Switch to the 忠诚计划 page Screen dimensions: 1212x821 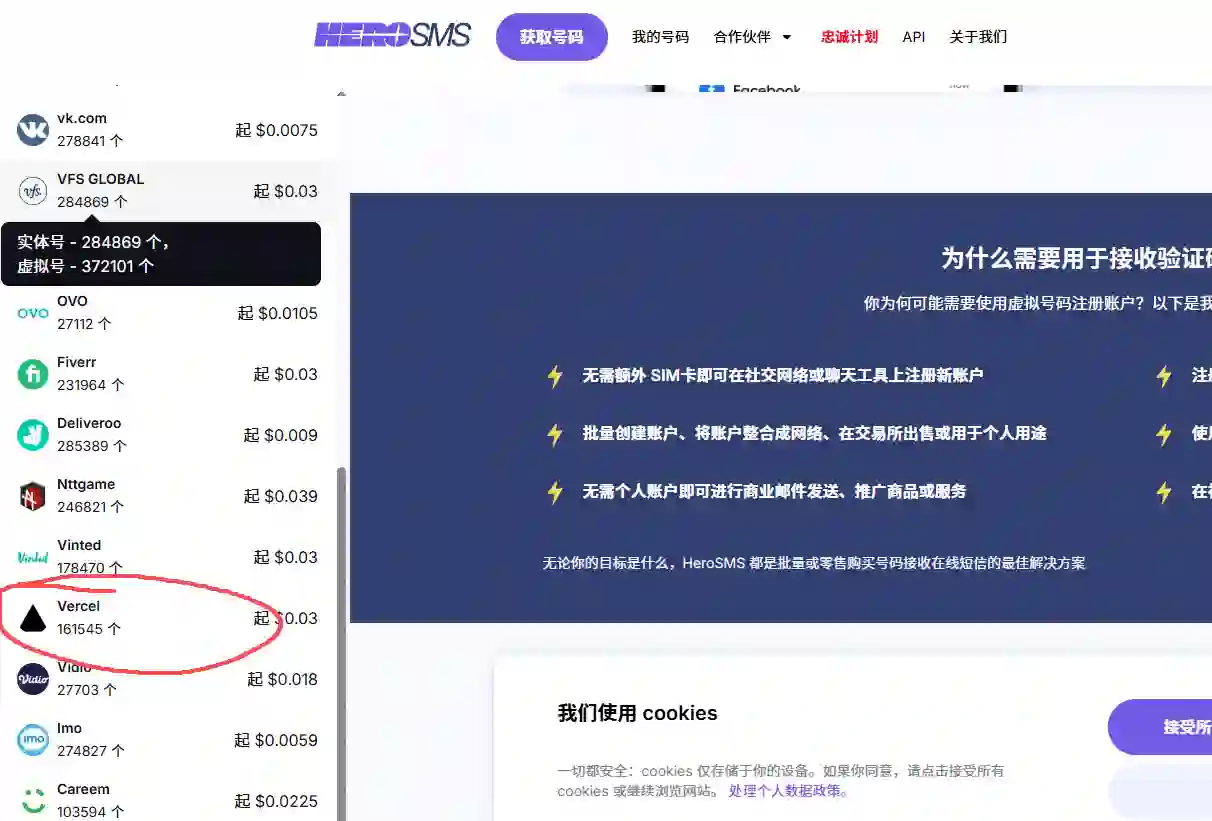coord(849,36)
